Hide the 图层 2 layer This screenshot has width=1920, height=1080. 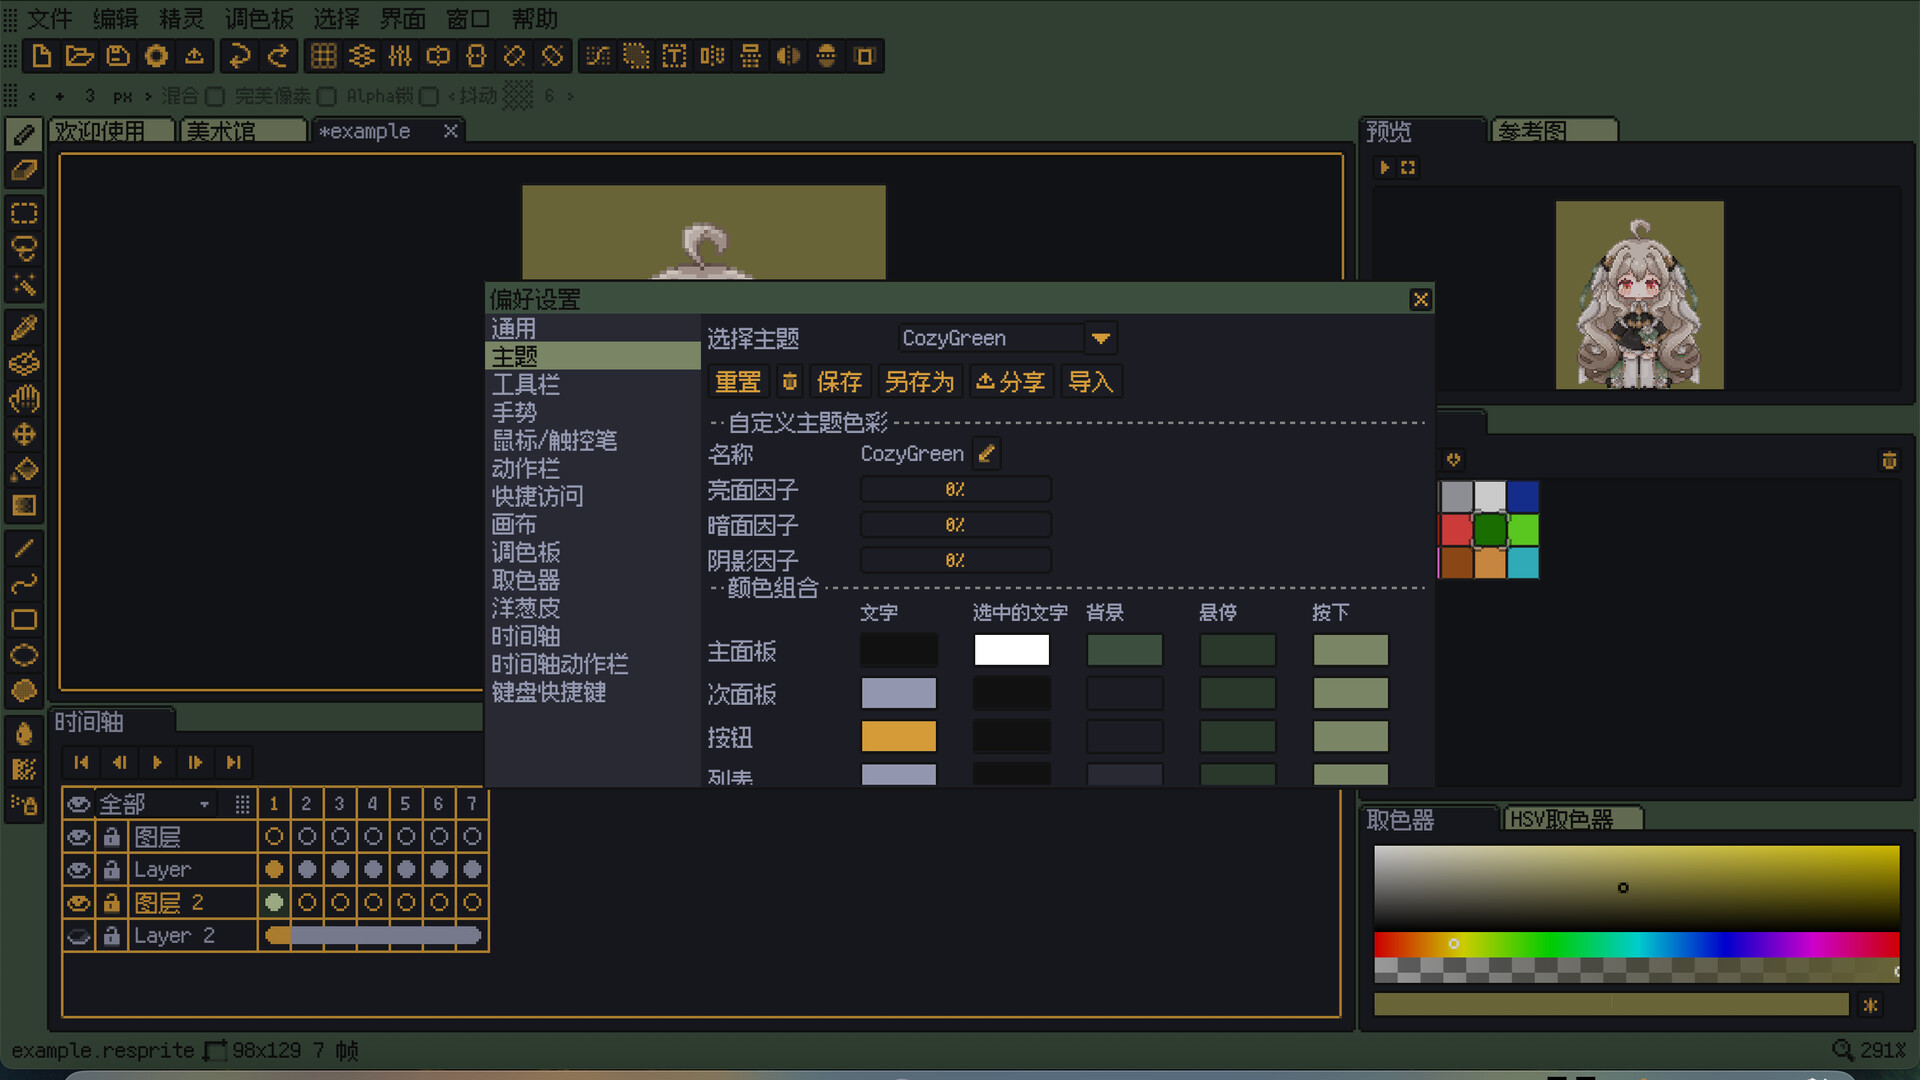pyautogui.click(x=78, y=903)
